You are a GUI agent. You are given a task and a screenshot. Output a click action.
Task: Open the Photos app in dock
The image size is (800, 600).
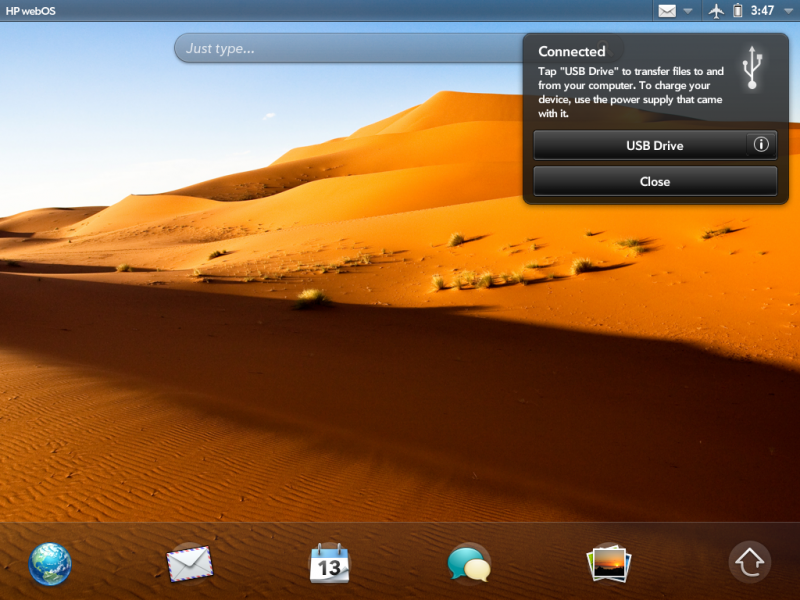click(609, 563)
